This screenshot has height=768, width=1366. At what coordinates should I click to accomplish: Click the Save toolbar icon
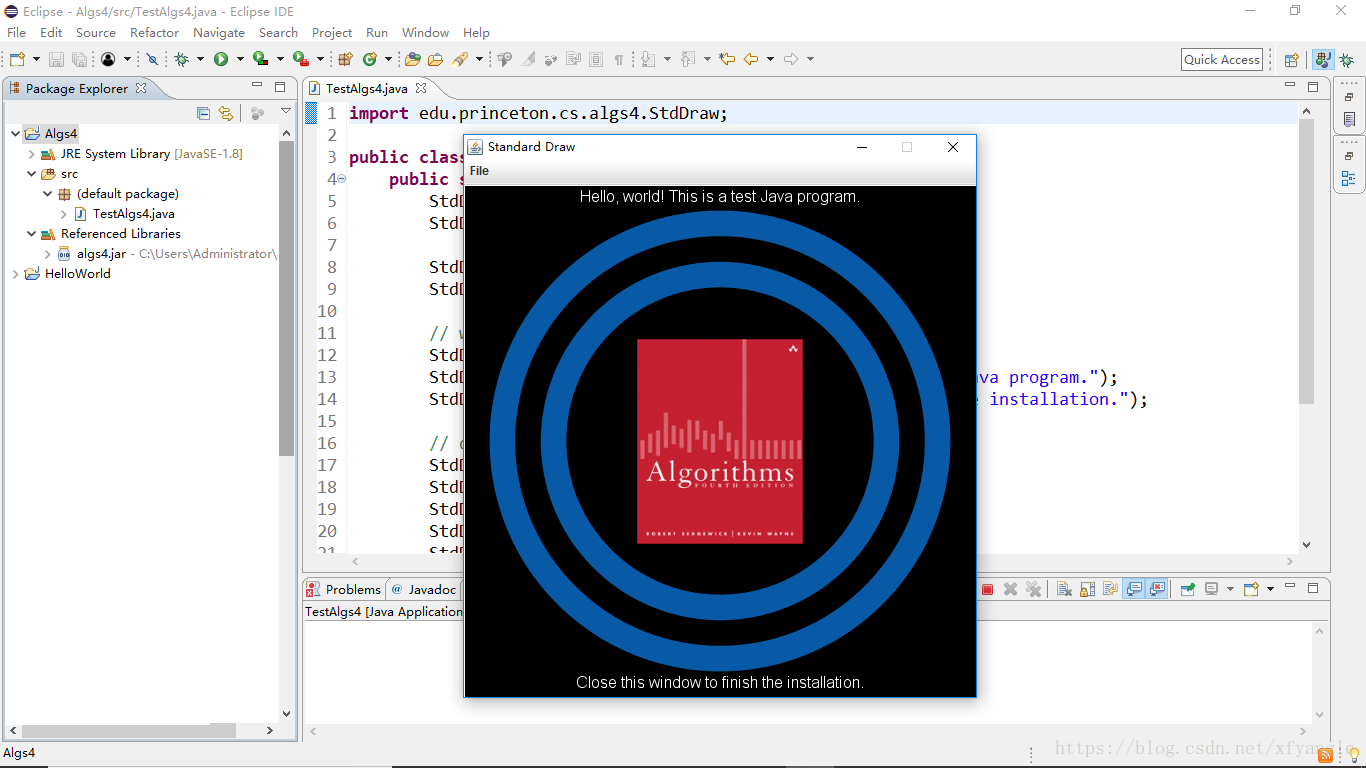(56, 59)
